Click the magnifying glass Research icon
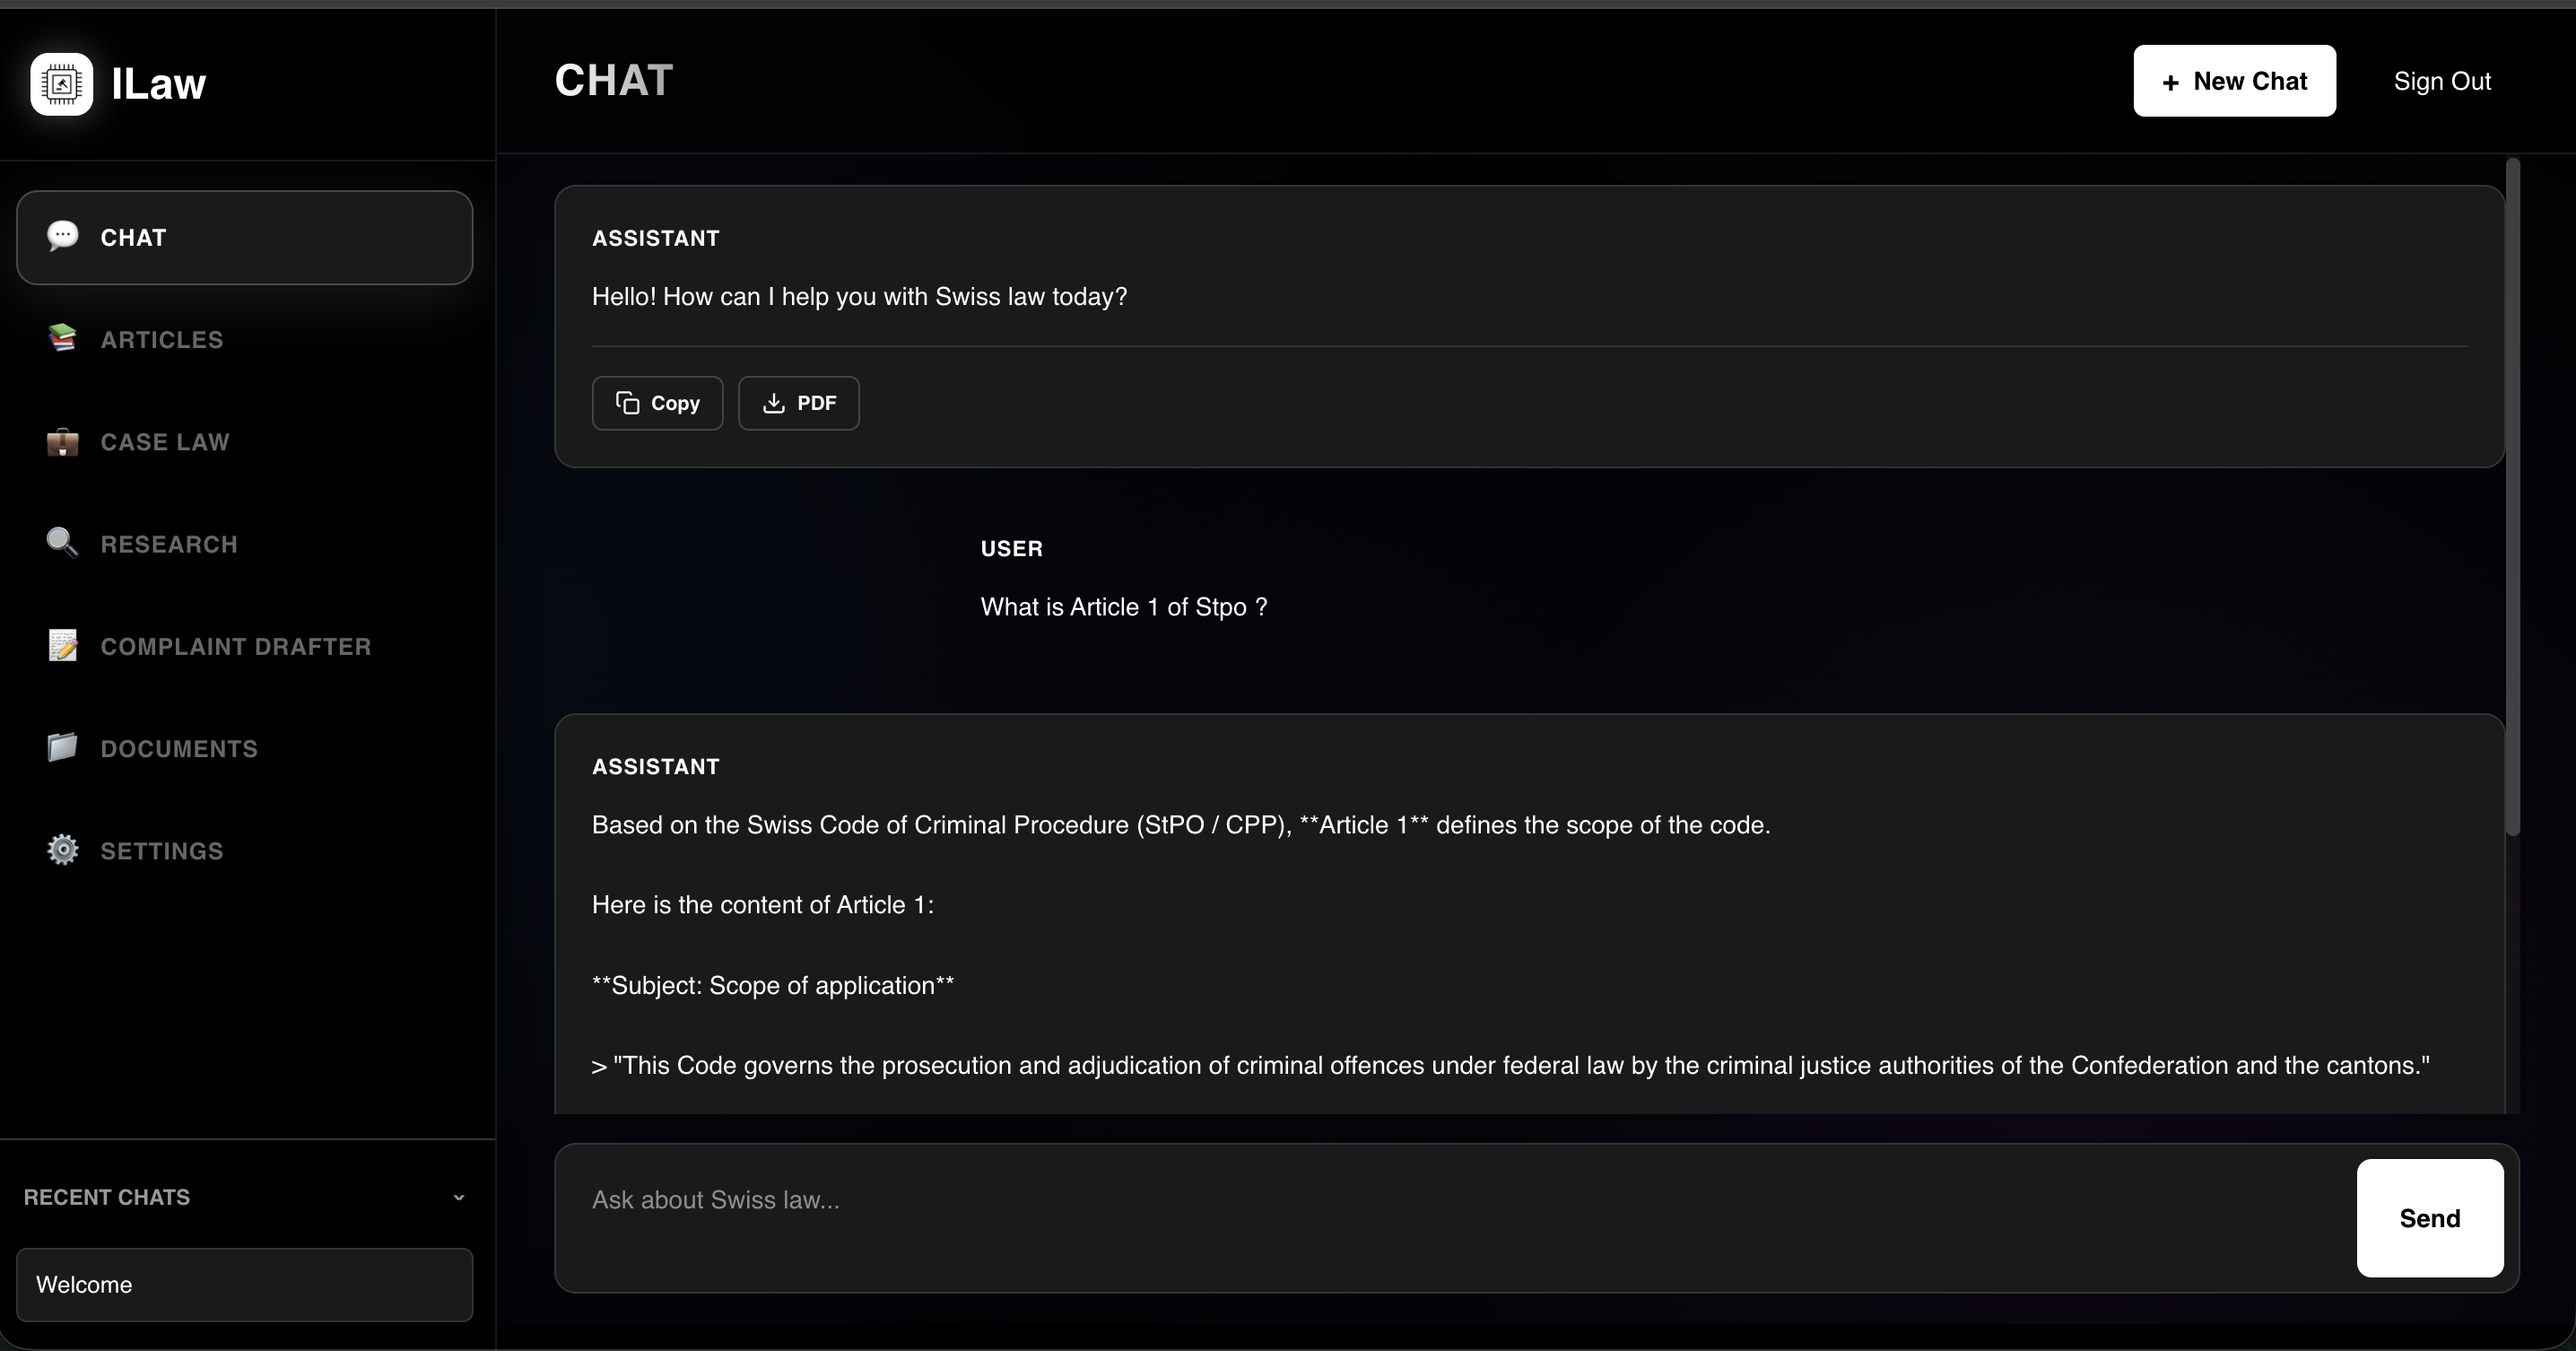Screen dimensions: 2576x1351 62,543
